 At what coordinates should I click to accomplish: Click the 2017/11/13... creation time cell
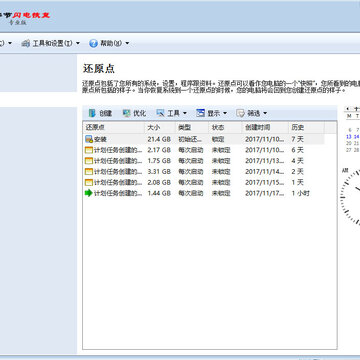click(x=265, y=161)
